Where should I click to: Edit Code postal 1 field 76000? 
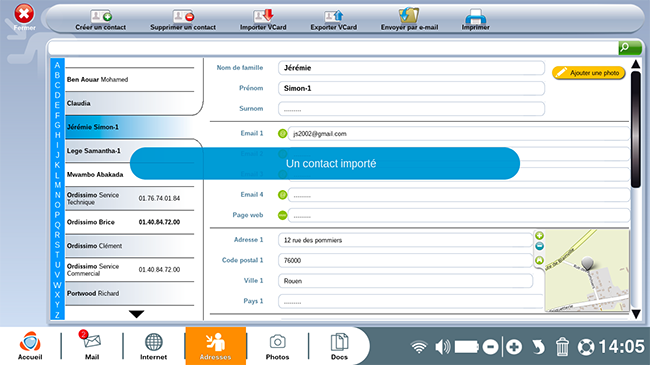[405, 260]
